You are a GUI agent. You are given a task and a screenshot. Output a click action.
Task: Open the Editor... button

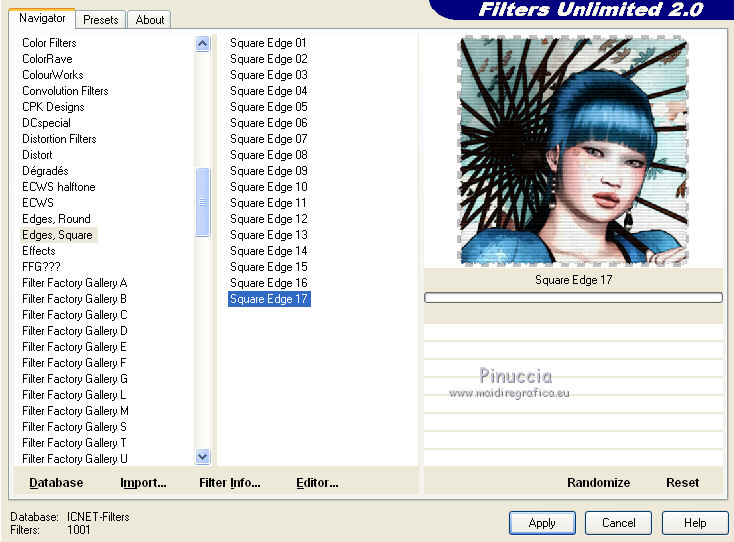[x=317, y=483]
